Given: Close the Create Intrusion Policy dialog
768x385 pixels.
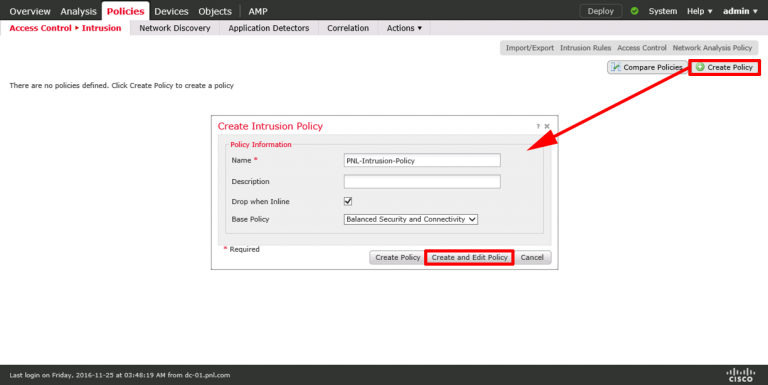Looking at the screenshot, I should tap(547, 126).
